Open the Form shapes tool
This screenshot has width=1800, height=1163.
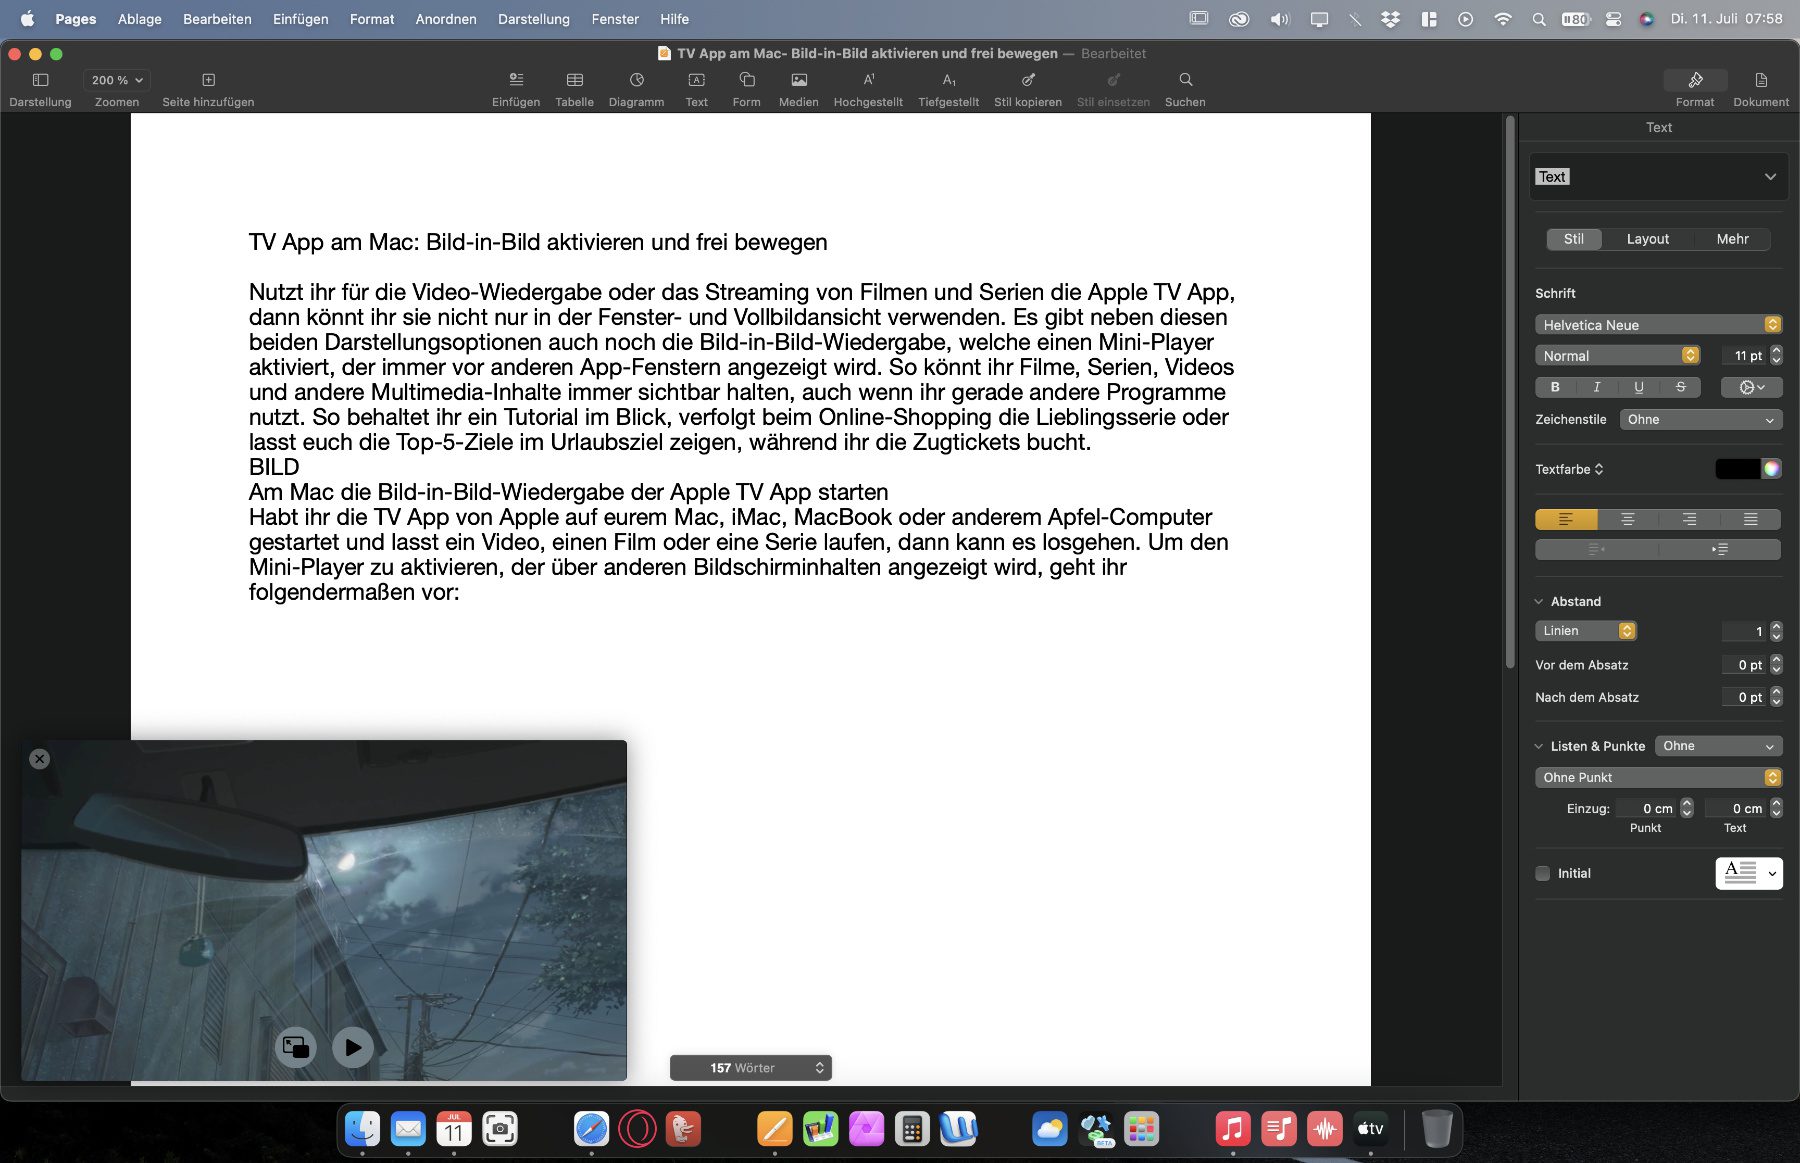click(746, 80)
